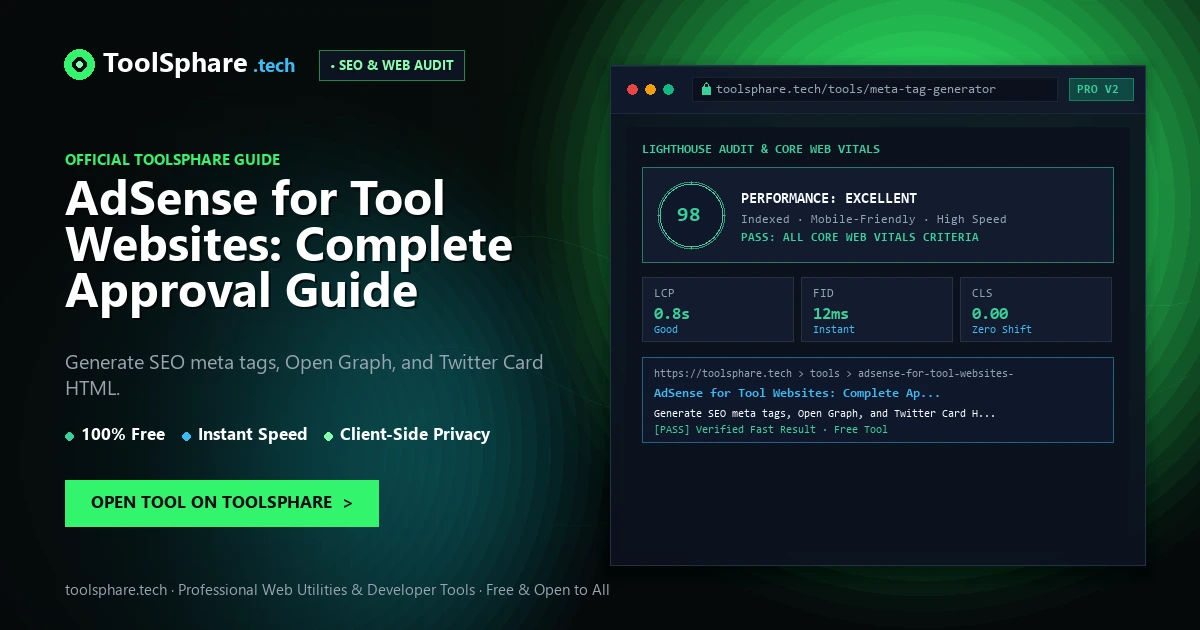Click the green window dot
The height and width of the screenshot is (630, 1200).
669,89
